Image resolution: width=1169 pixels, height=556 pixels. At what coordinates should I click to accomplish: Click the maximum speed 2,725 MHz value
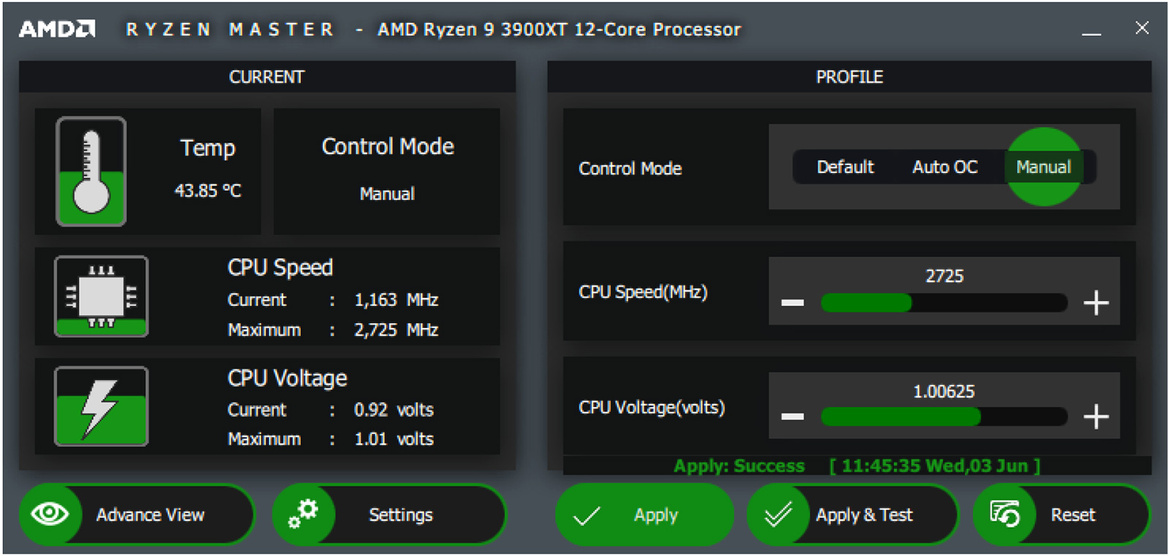(x=396, y=329)
